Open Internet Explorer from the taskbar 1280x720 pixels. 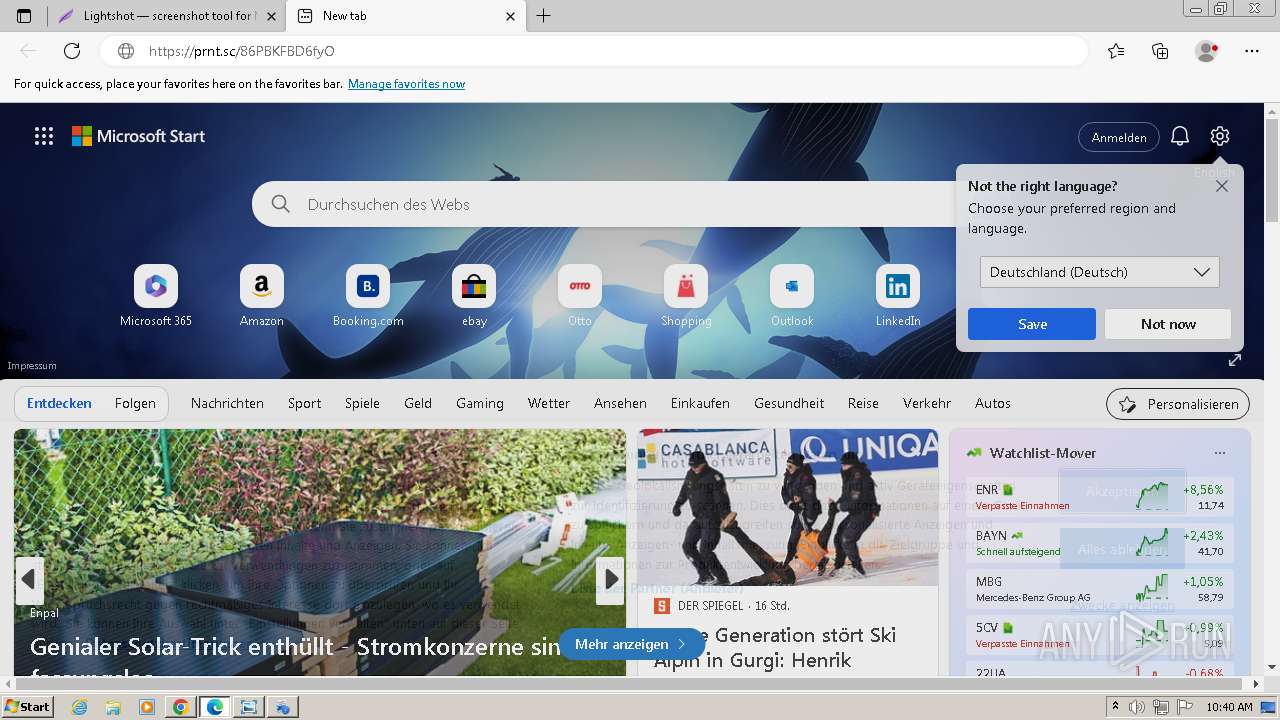point(79,707)
